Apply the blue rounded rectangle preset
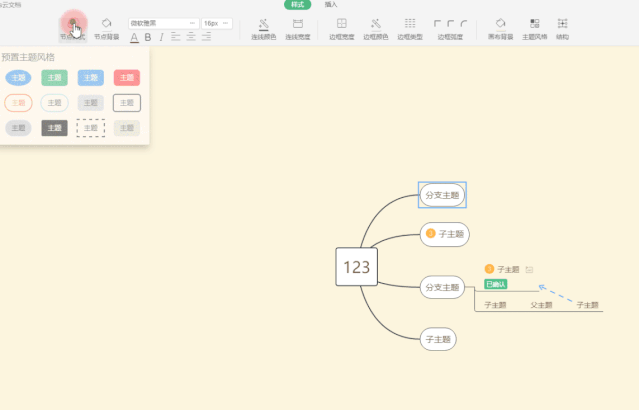This screenshot has width=639, height=410. click(x=90, y=77)
